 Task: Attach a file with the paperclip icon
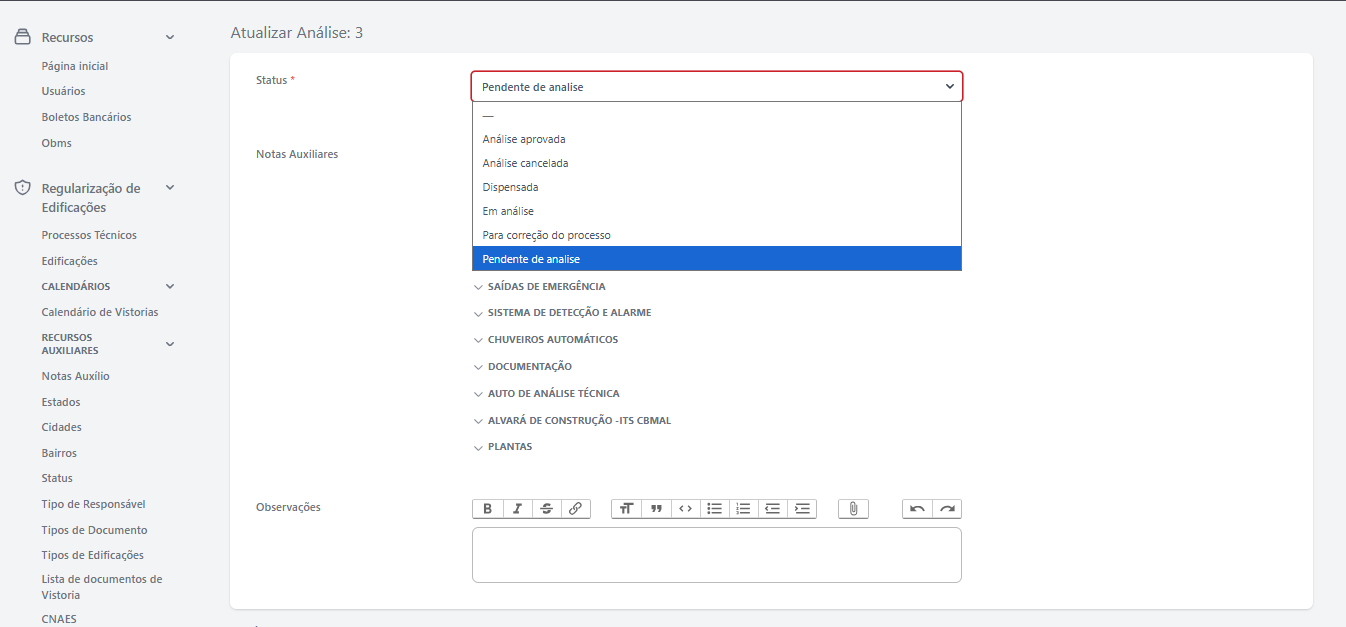pos(853,509)
